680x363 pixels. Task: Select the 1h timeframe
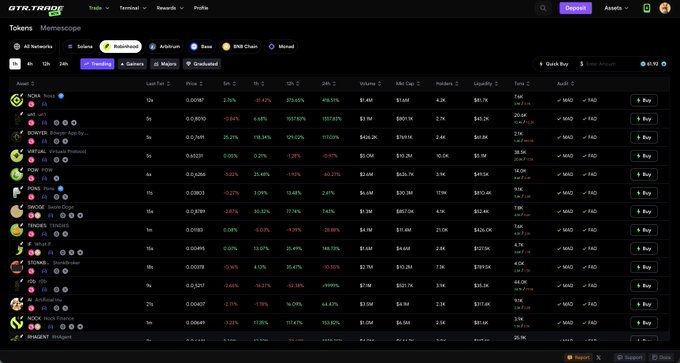tap(15, 64)
